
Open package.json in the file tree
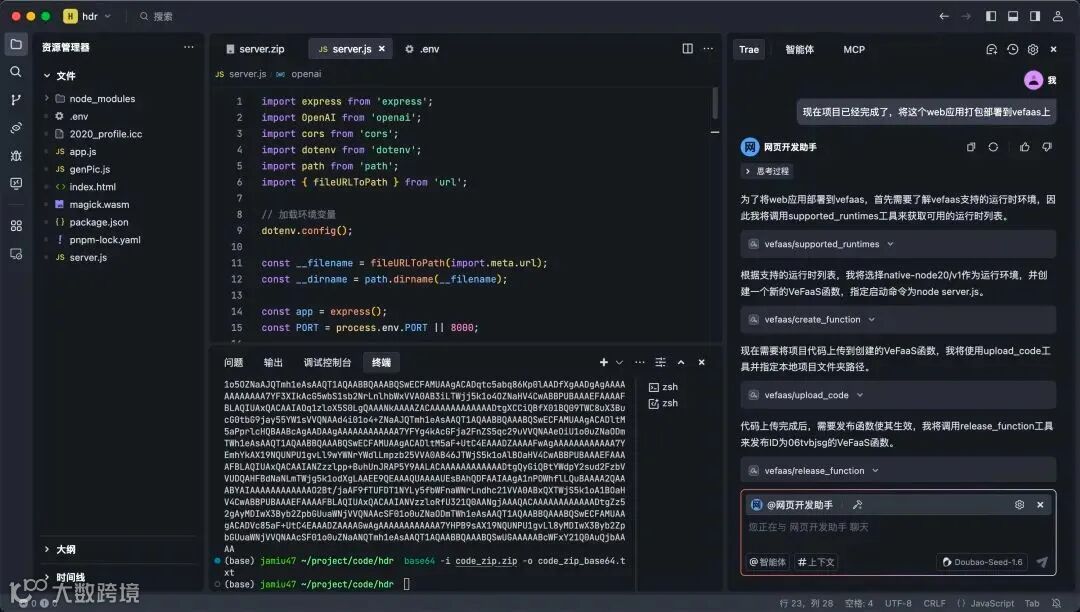click(x=98, y=222)
